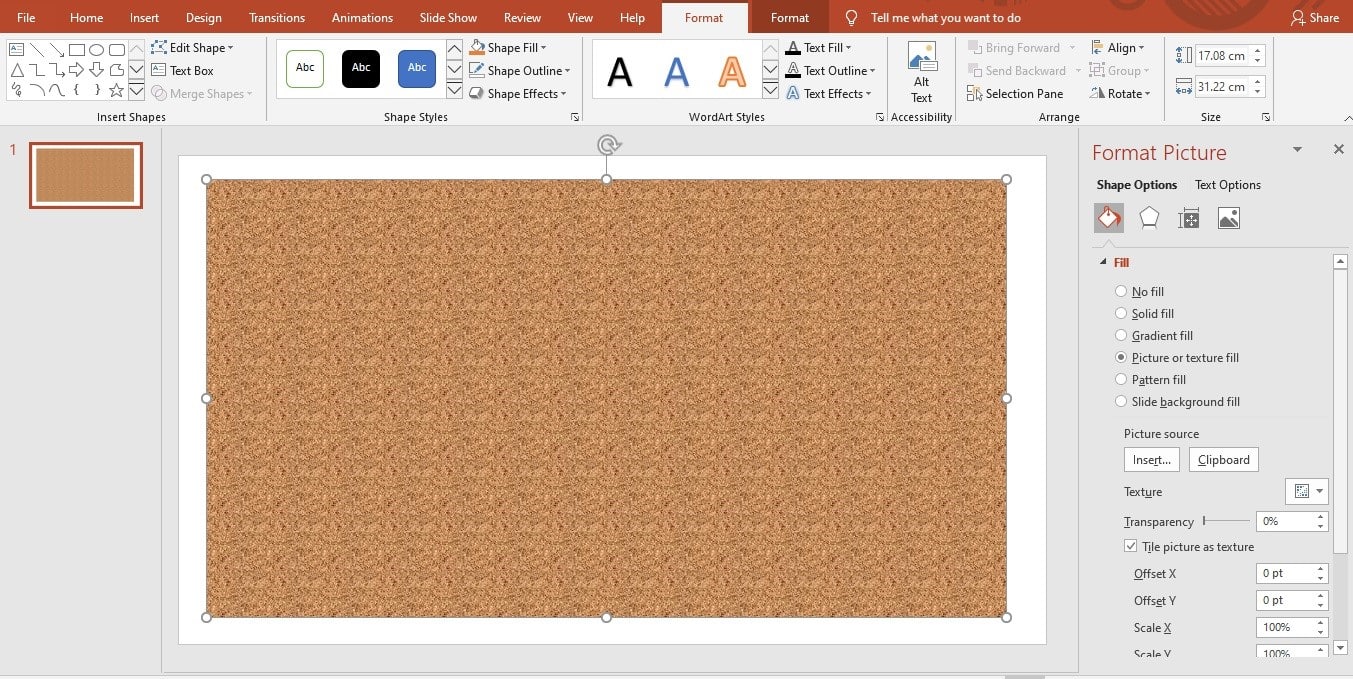
Task: Open the Design ribbon tab
Action: click(203, 18)
